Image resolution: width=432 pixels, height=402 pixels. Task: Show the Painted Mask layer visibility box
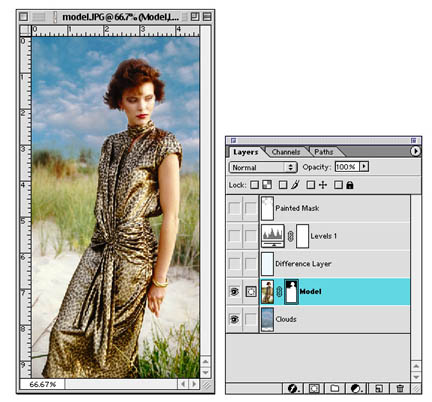pyautogui.click(x=234, y=208)
